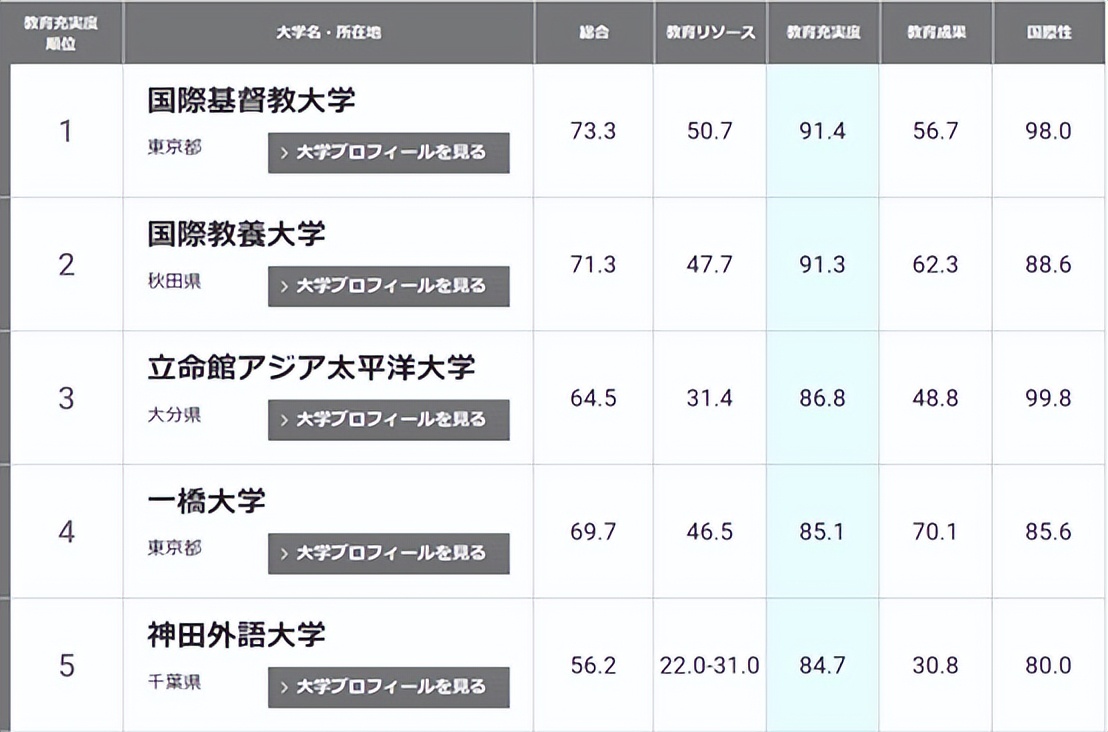Click 立命館アジア太平洋大学's profile button
The height and width of the screenshot is (732, 1108).
(388, 420)
